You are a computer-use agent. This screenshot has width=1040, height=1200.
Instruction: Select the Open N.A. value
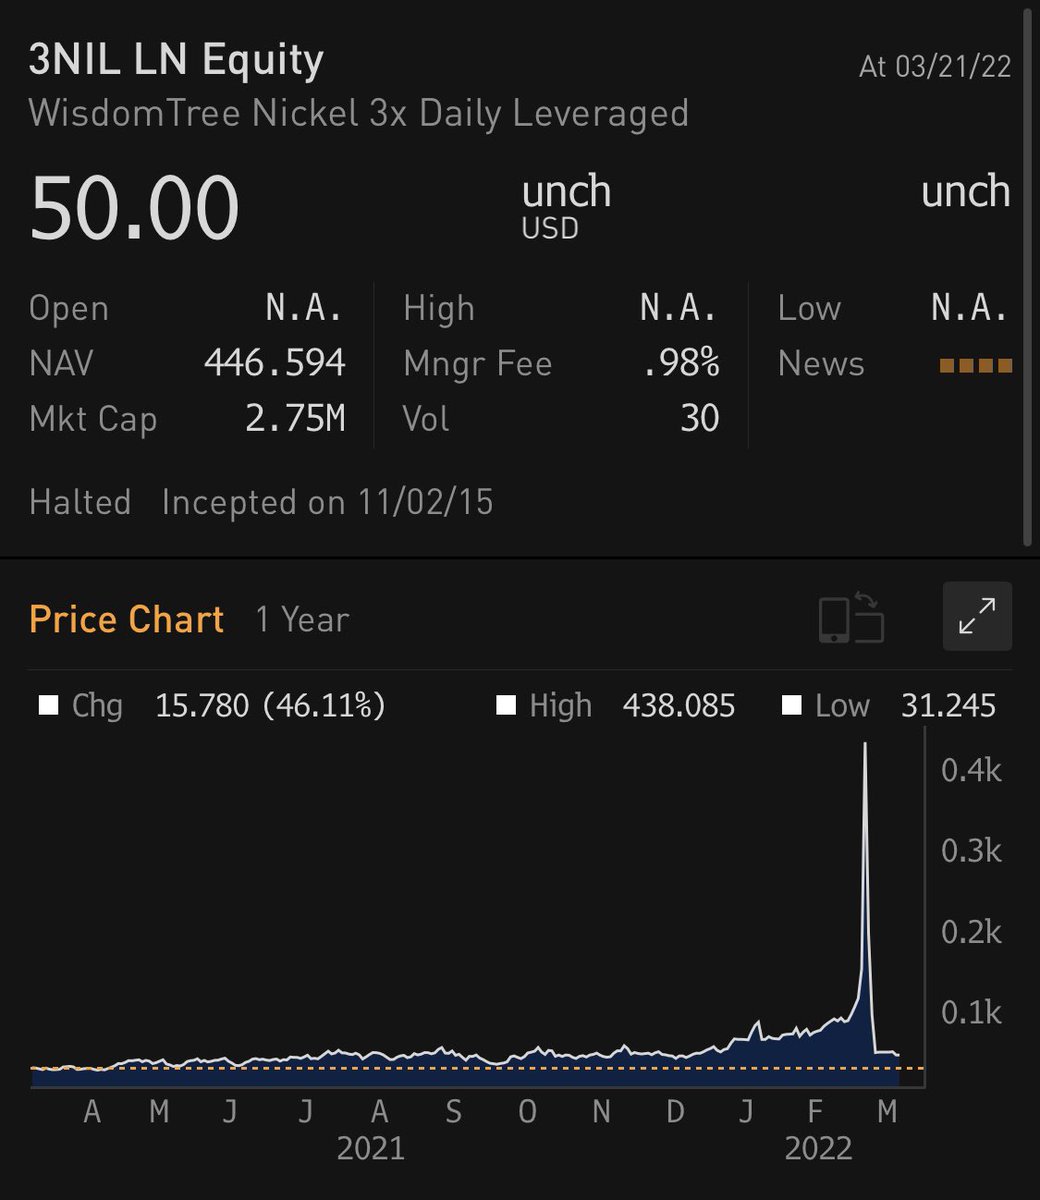click(x=305, y=308)
